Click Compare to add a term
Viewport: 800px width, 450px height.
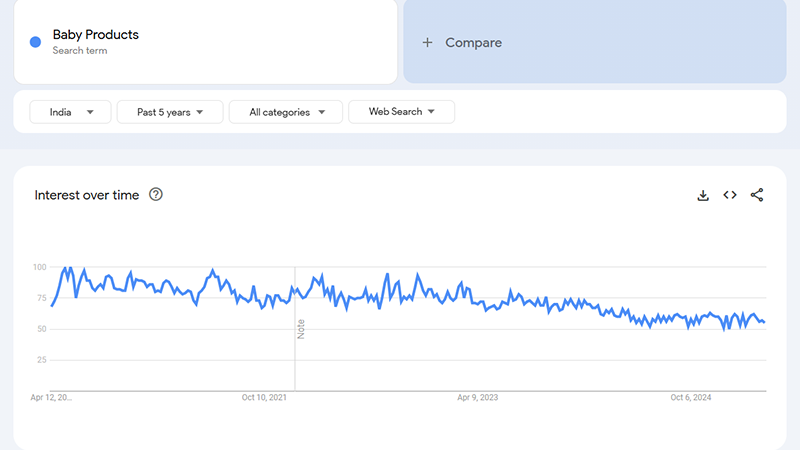click(x=595, y=42)
